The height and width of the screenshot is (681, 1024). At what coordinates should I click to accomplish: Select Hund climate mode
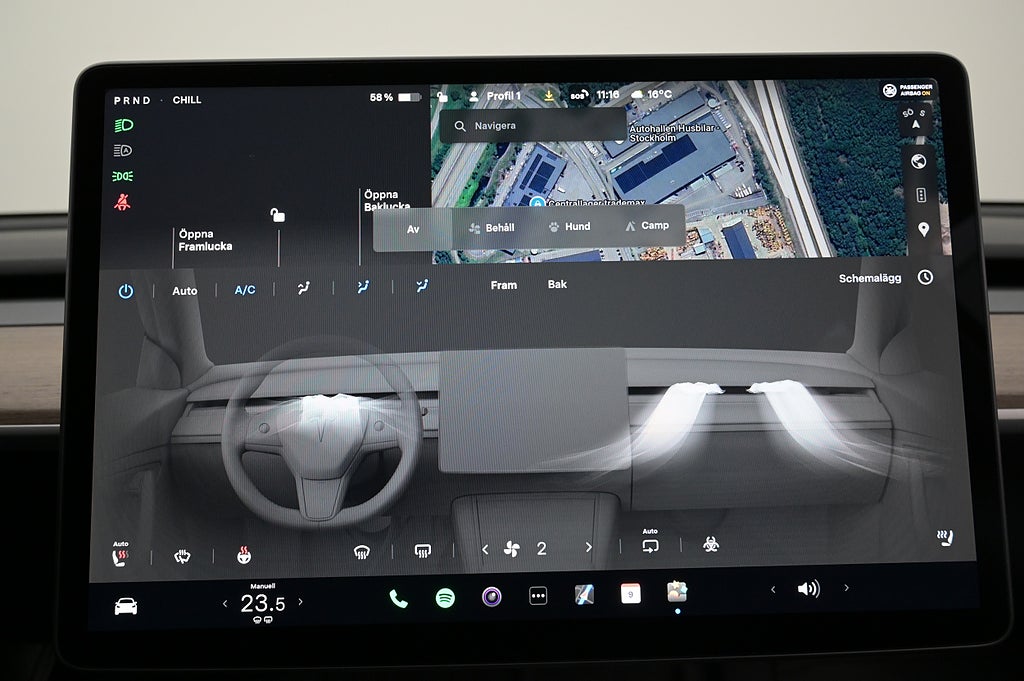pyautogui.click(x=568, y=227)
